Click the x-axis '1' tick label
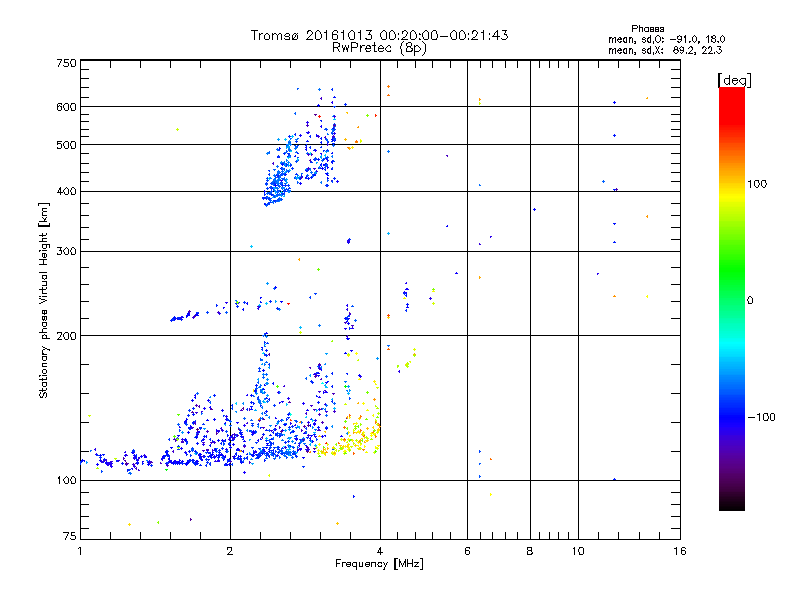 (x=80, y=551)
